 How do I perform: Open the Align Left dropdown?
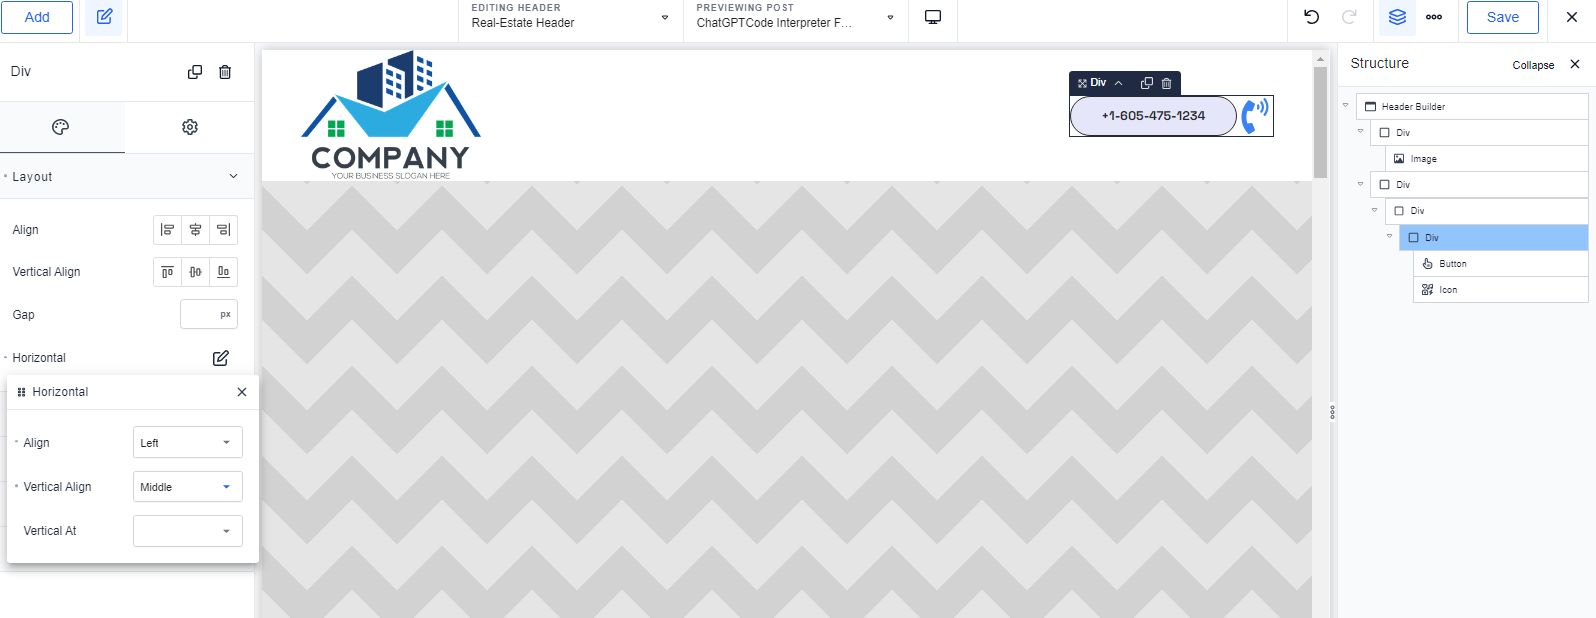point(187,443)
